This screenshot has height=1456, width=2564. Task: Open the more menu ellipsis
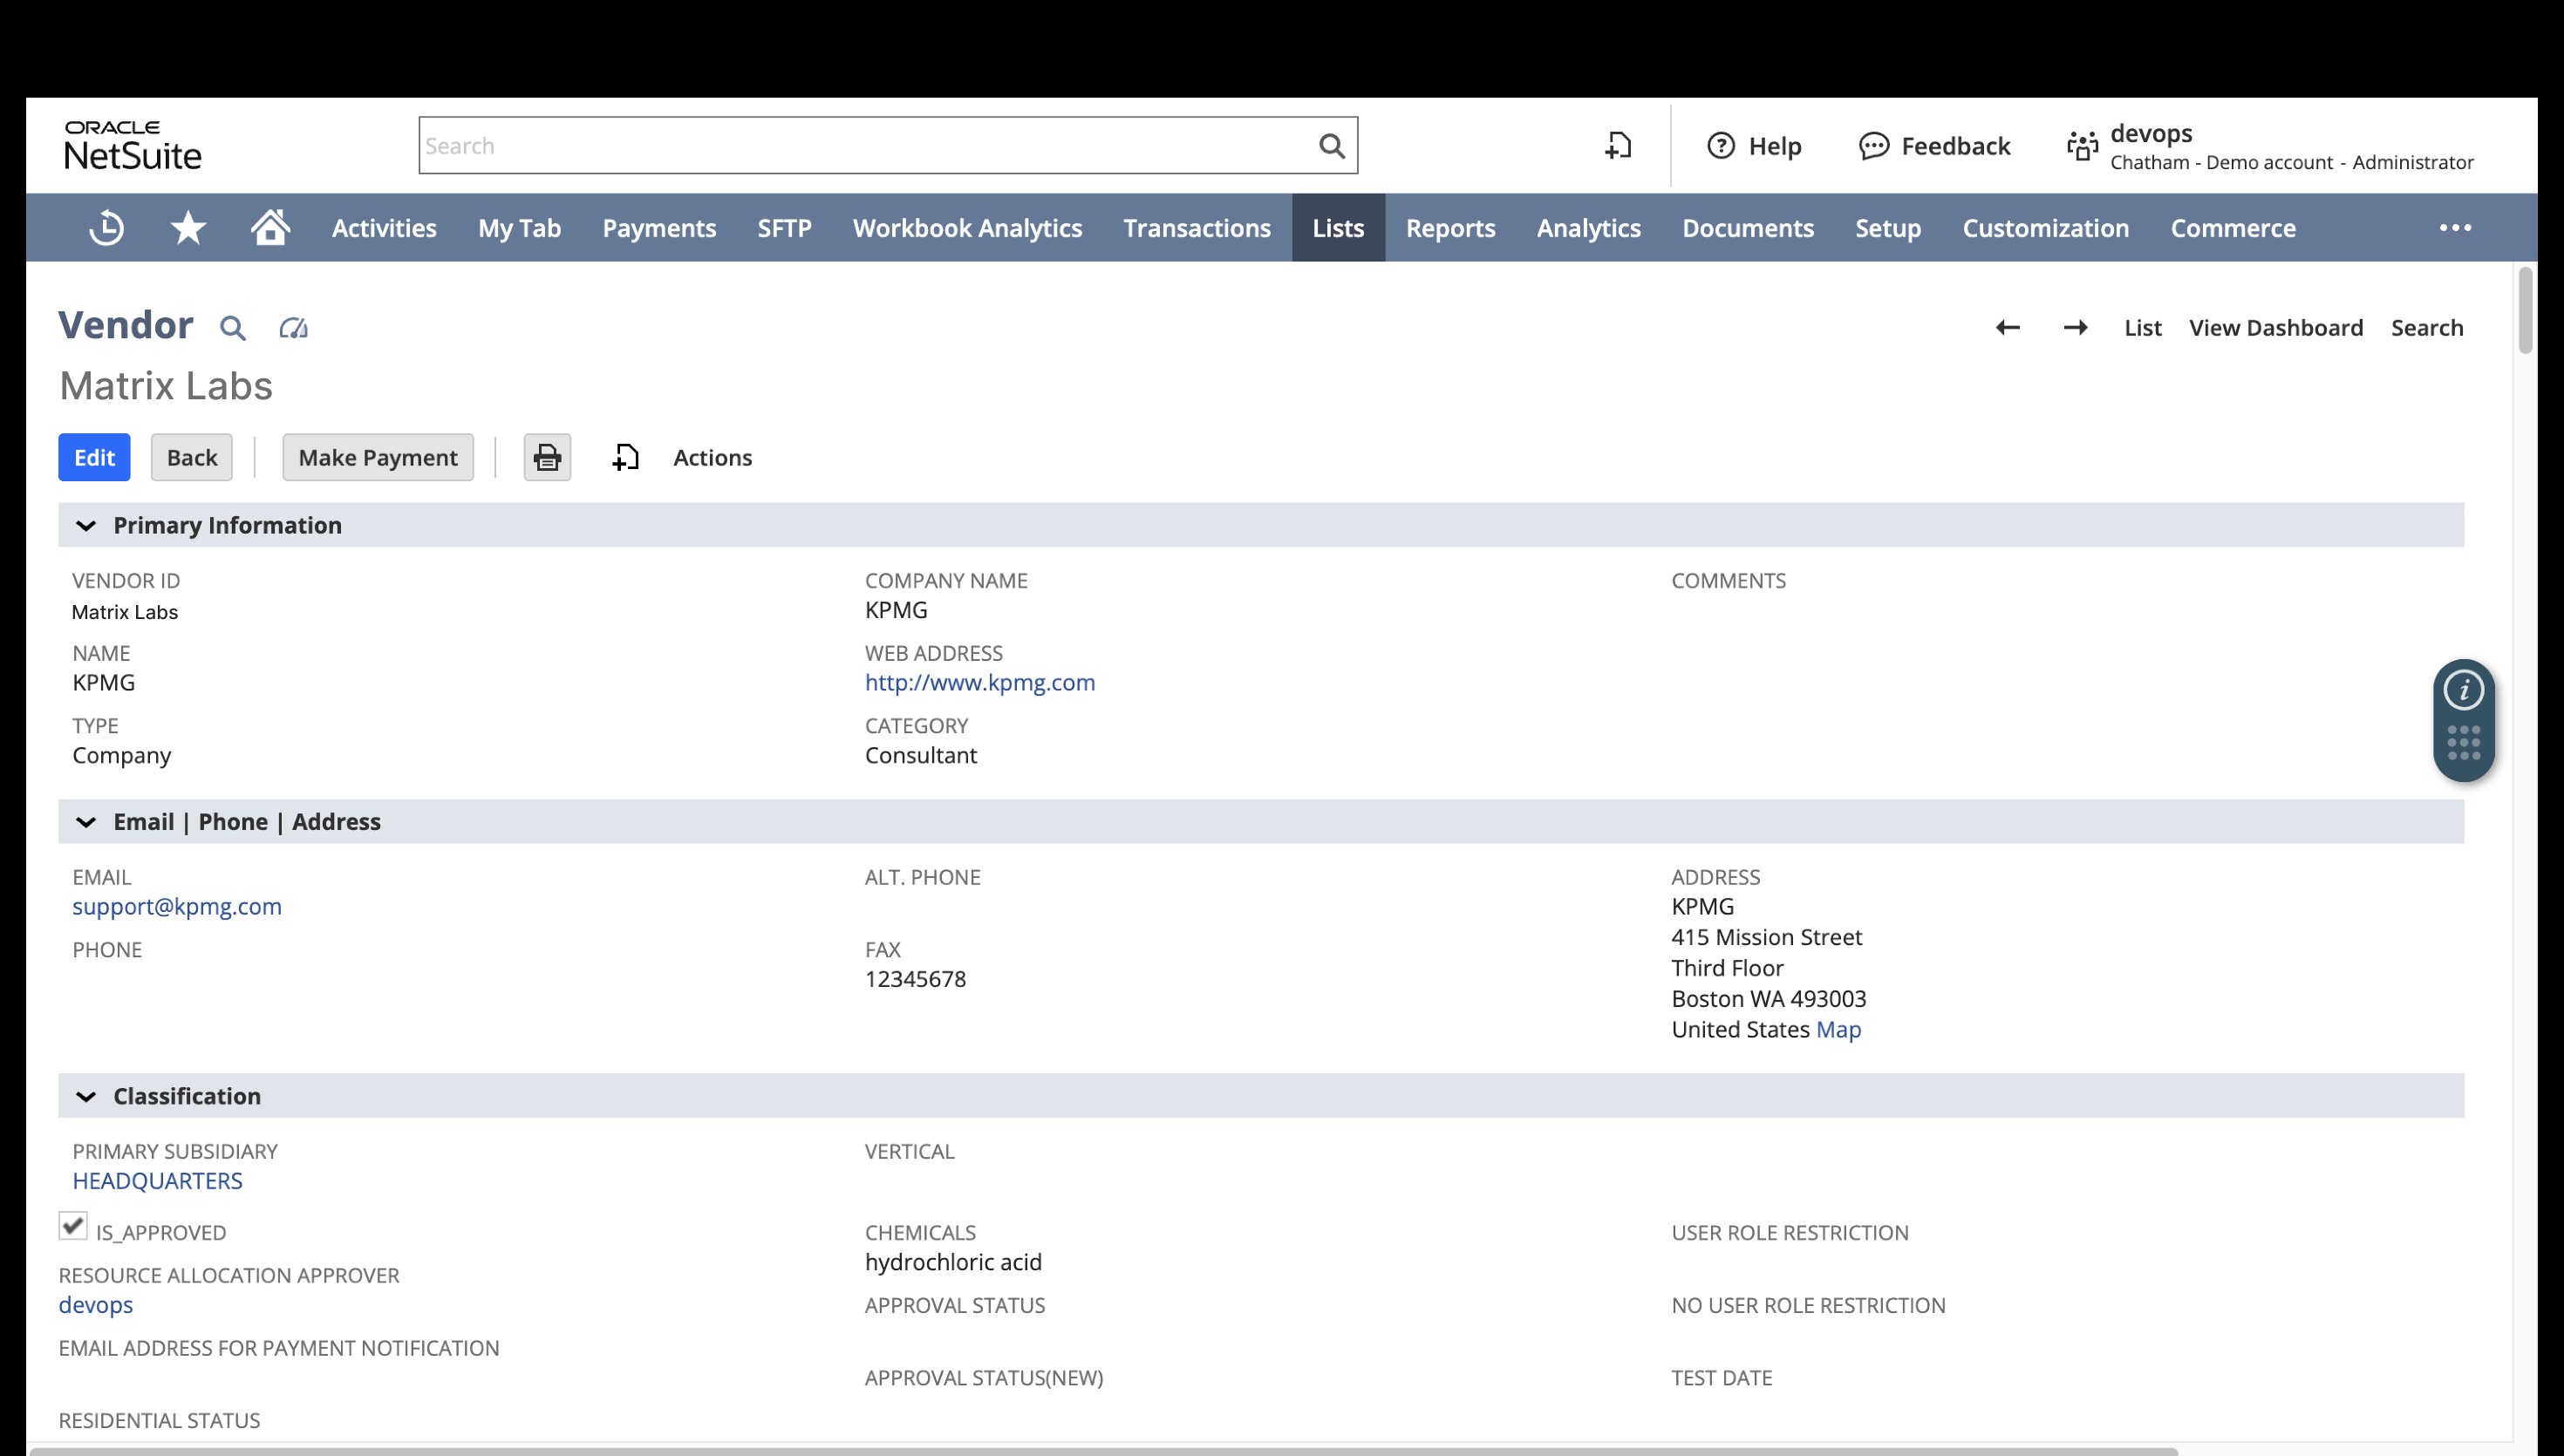pos(2455,228)
